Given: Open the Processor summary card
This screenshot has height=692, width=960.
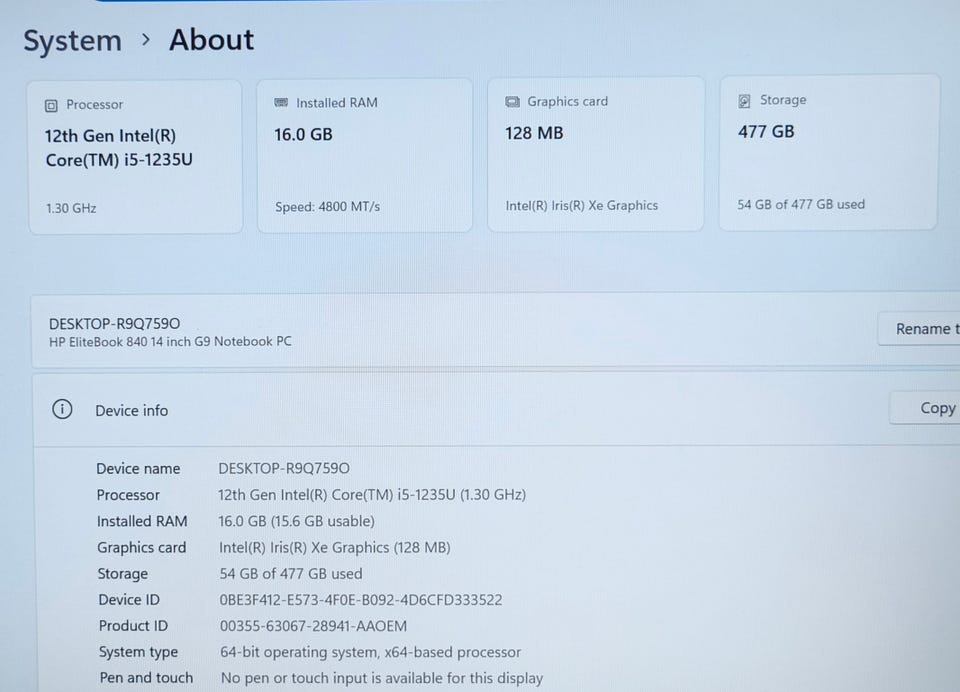Looking at the screenshot, I should tap(135, 157).
